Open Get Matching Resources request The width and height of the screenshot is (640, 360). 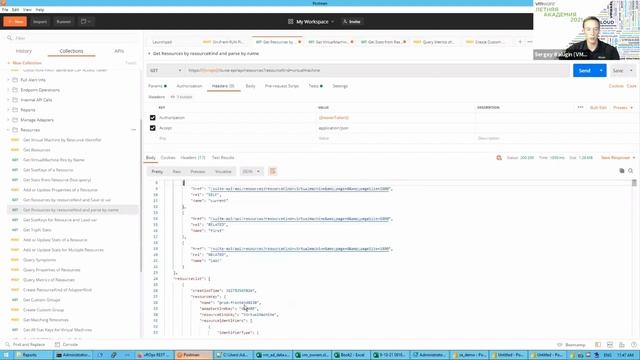(x=46, y=320)
